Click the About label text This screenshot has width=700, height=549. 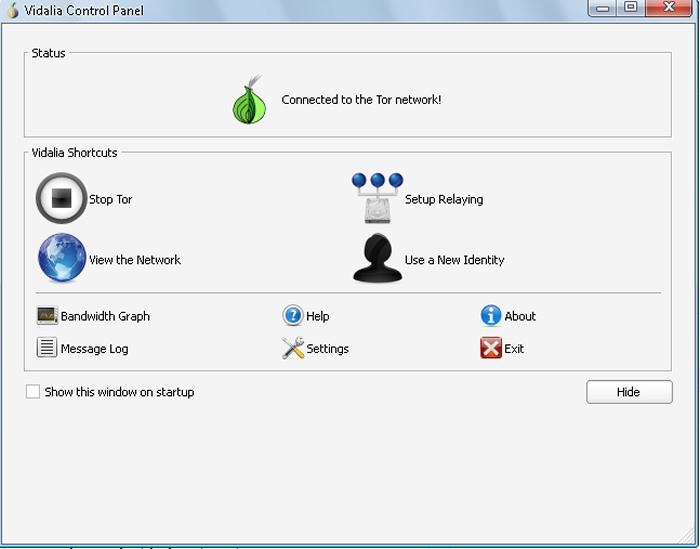coord(520,316)
